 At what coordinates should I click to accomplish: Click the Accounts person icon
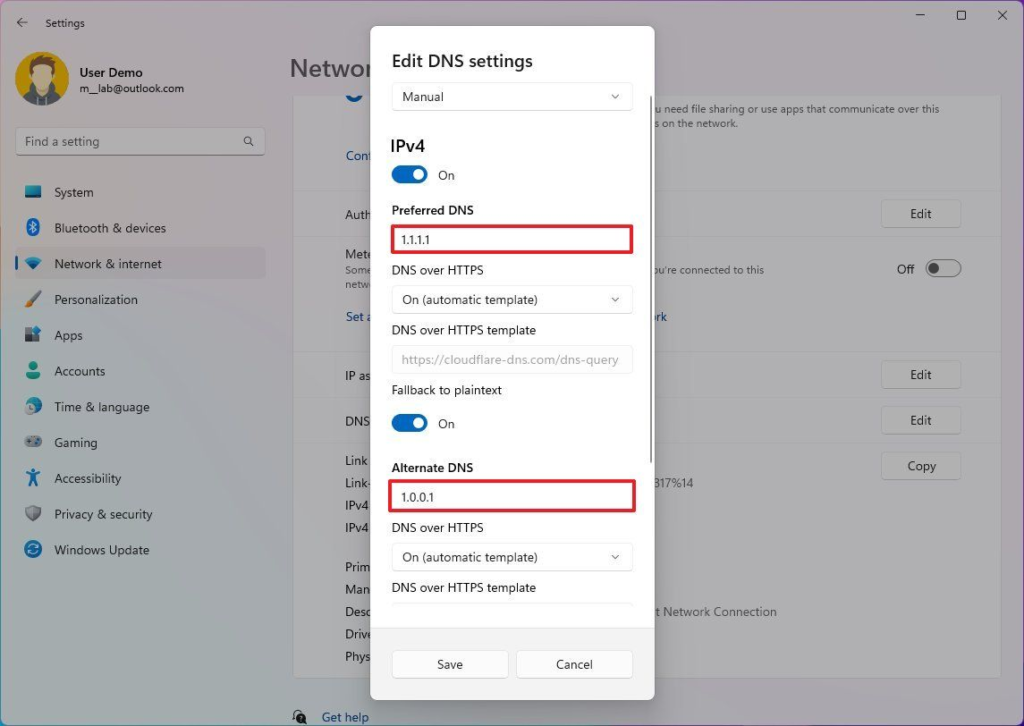coord(33,371)
